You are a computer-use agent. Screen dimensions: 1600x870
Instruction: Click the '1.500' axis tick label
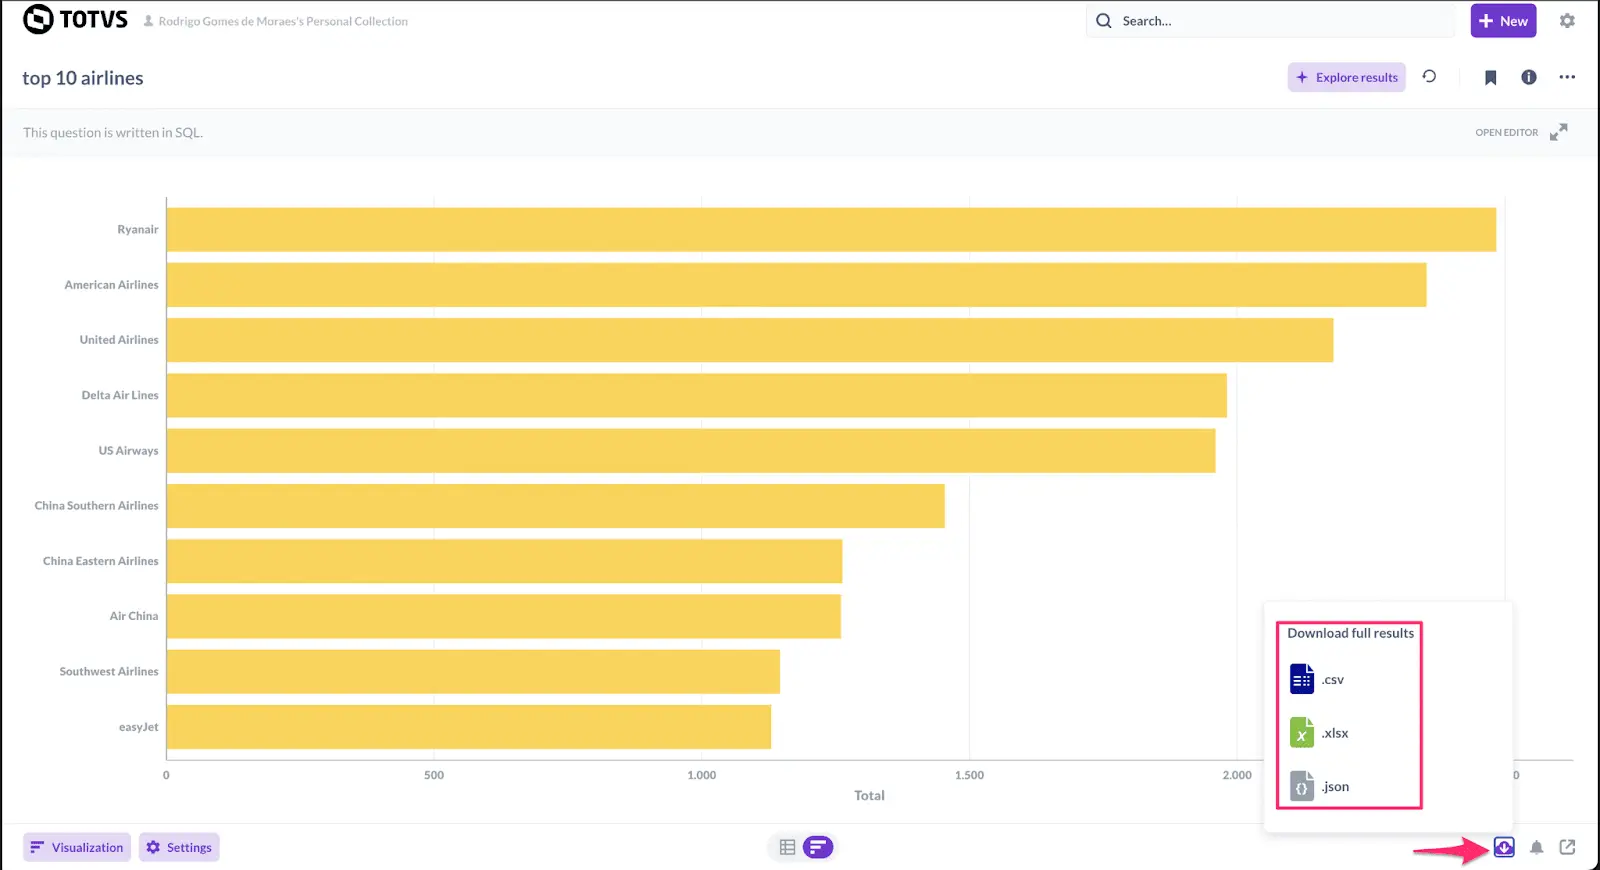coord(969,775)
